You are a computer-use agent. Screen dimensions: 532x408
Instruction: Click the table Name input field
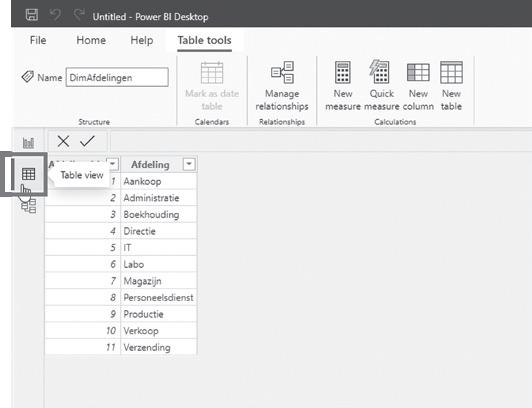pyautogui.click(x=117, y=77)
